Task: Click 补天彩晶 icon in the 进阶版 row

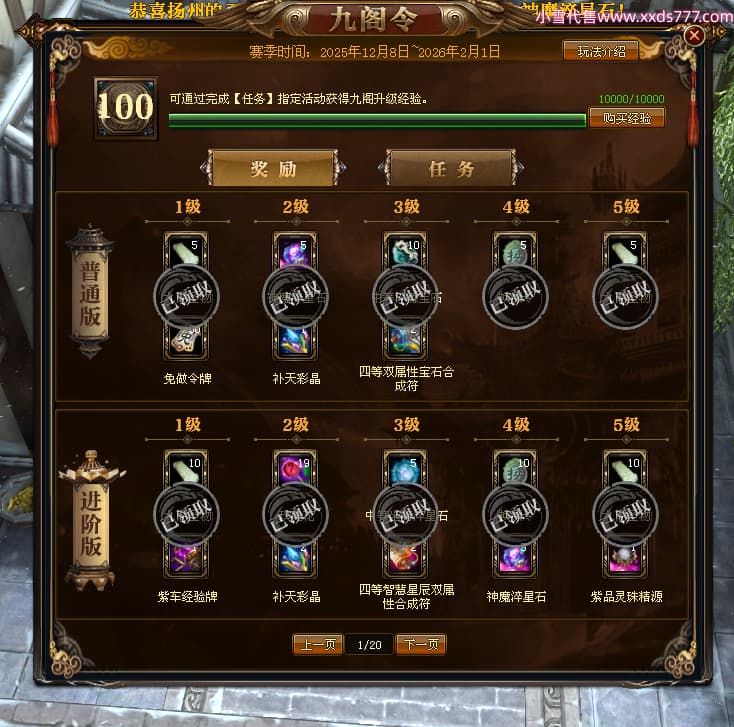Action: [295, 558]
